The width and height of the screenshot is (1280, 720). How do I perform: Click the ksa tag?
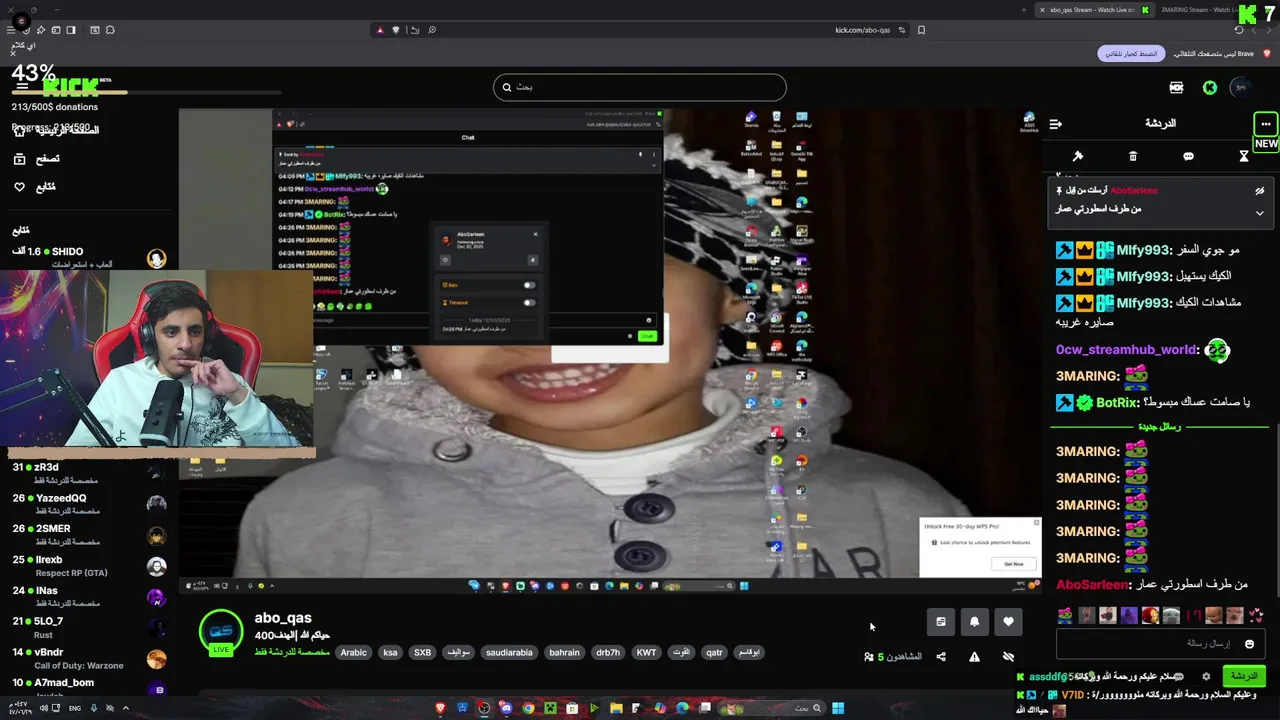pyautogui.click(x=390, y=652)
